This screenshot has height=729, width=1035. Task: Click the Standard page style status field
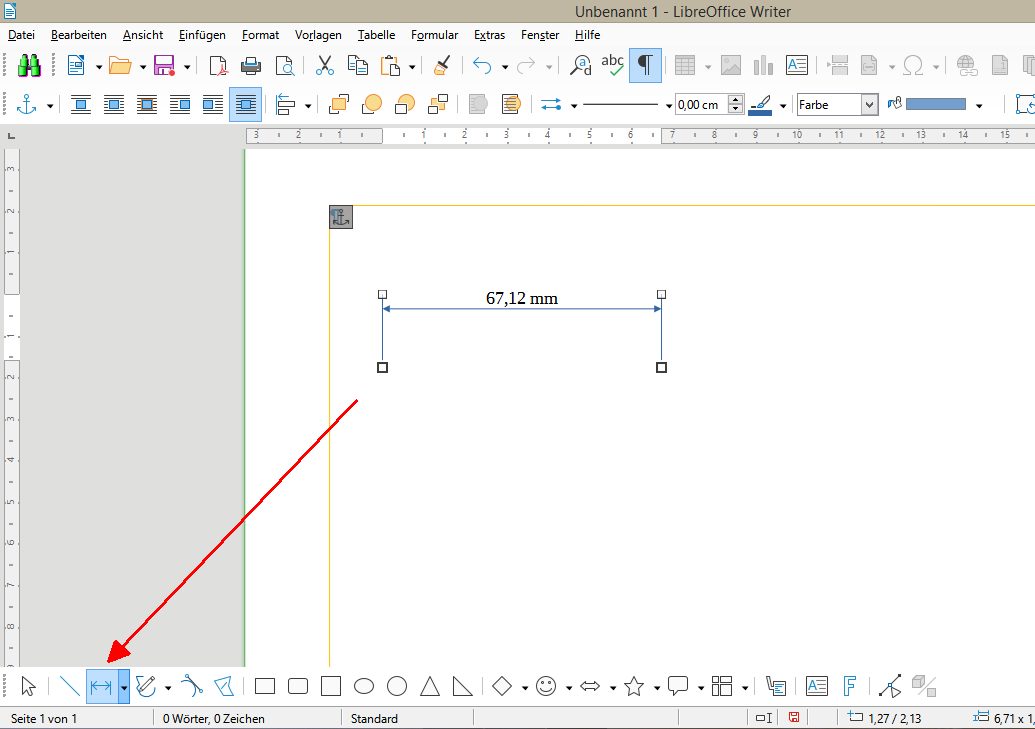pyautogui.click(x=374, y=718)
